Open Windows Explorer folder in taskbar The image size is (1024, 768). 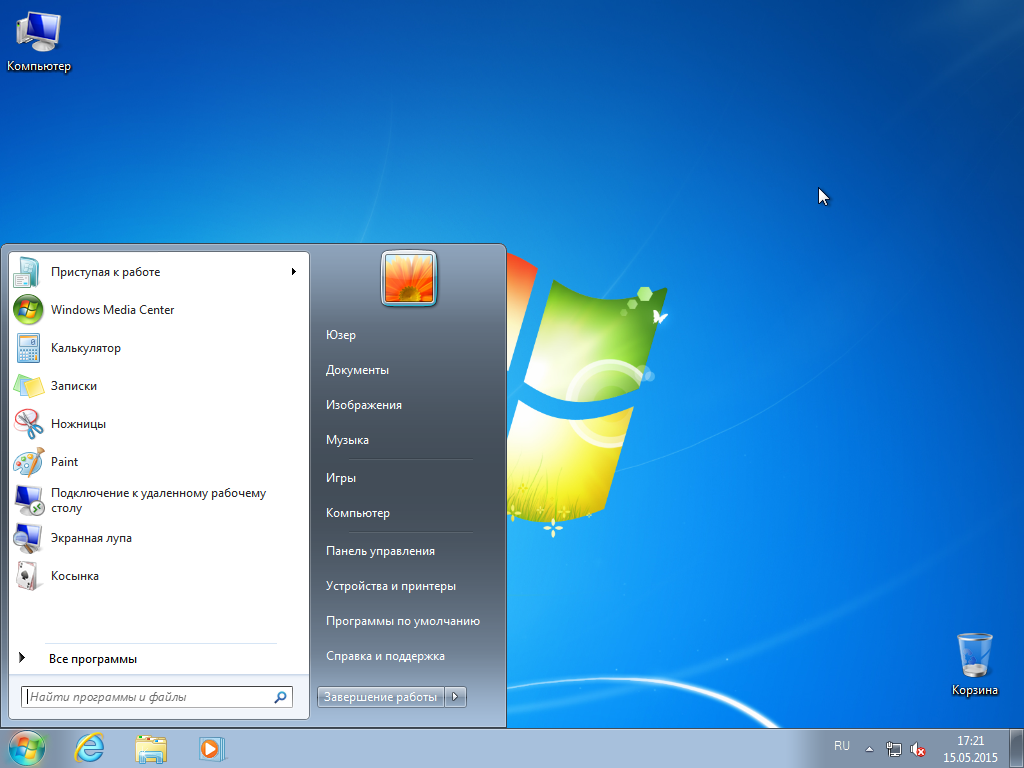pos(151,748)
